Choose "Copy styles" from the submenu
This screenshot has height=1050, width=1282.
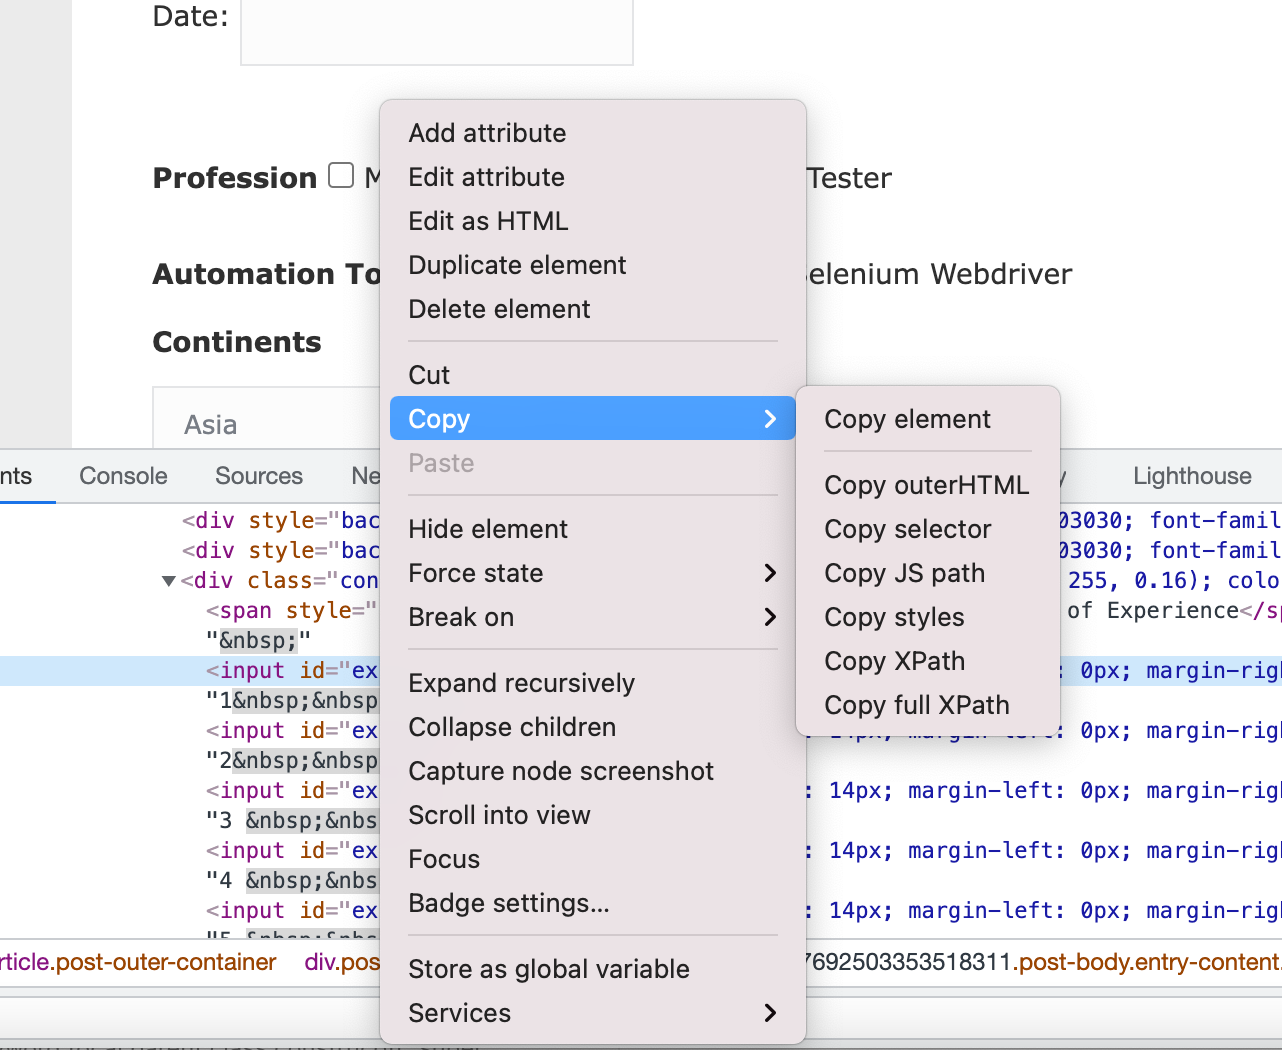tap(894, 617)
